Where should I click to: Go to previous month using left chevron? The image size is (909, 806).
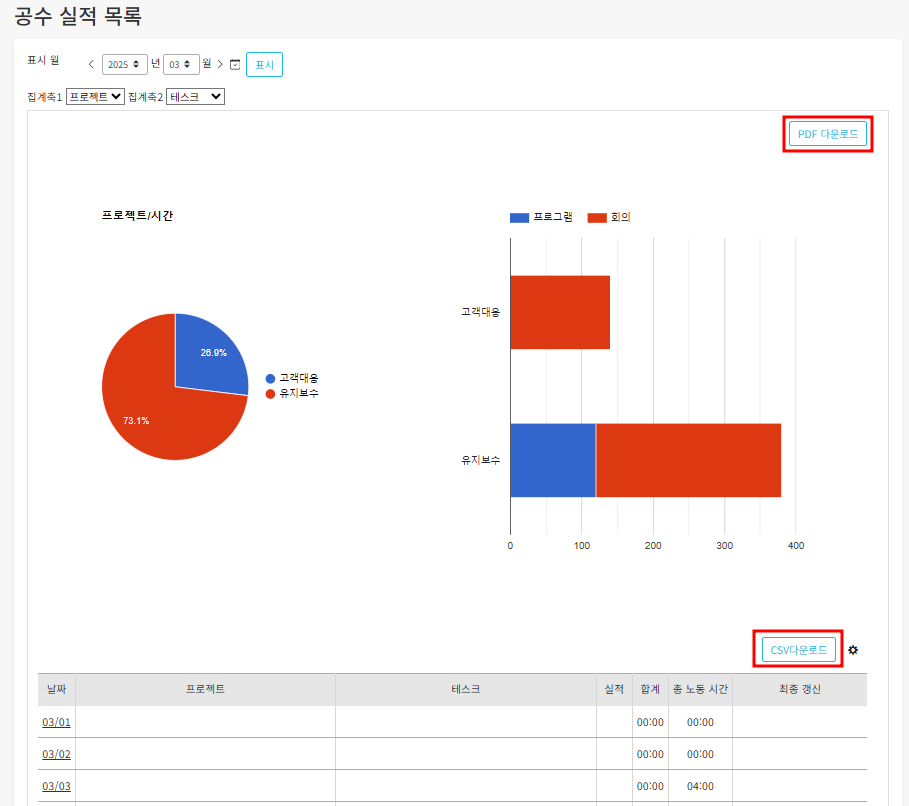click(x=91, y=65)
